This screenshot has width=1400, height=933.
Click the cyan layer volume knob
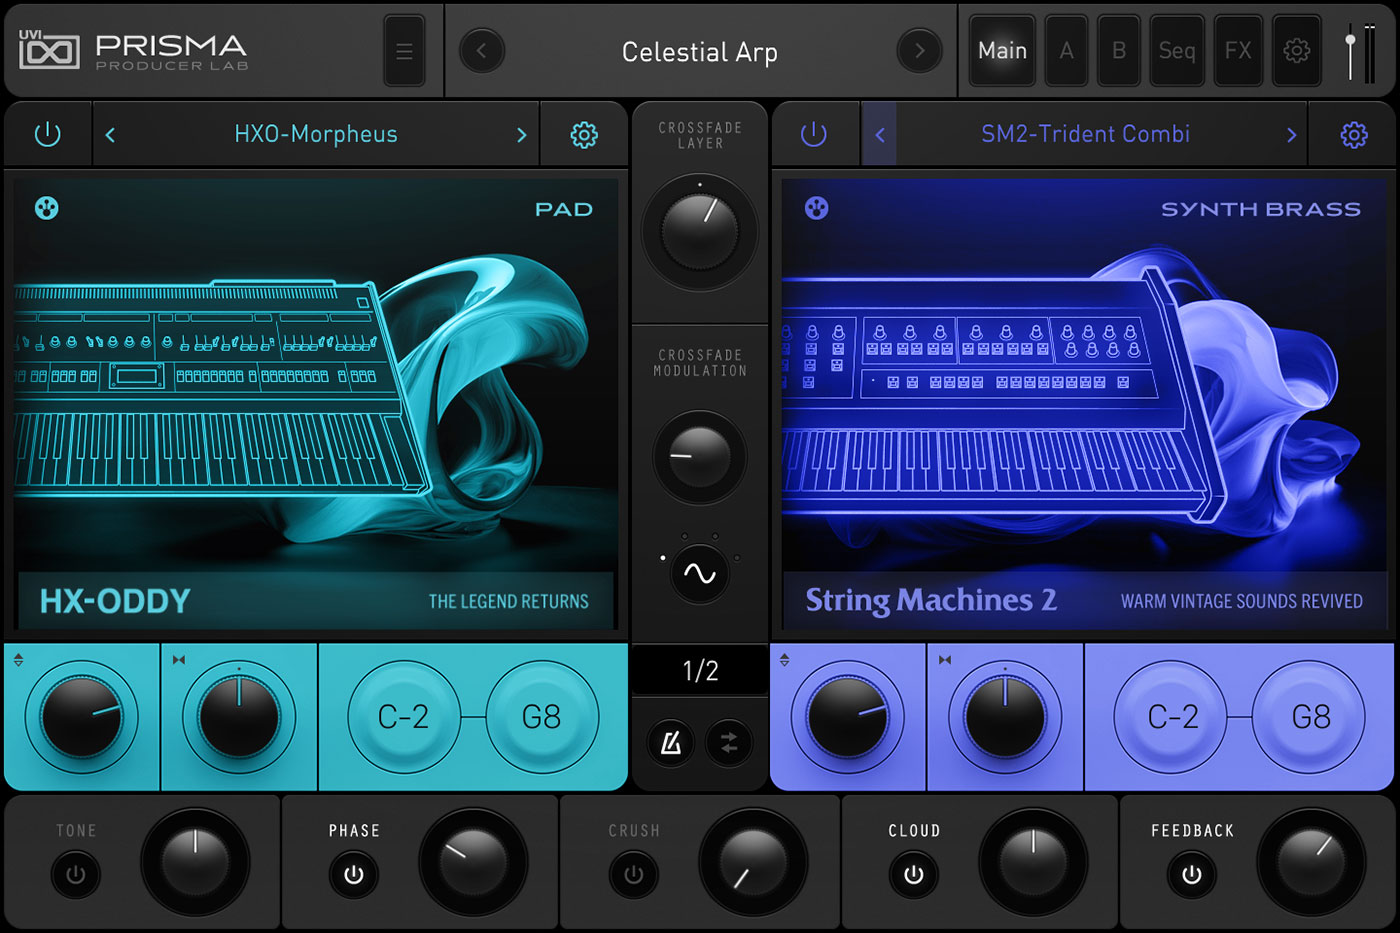[81, 717]
